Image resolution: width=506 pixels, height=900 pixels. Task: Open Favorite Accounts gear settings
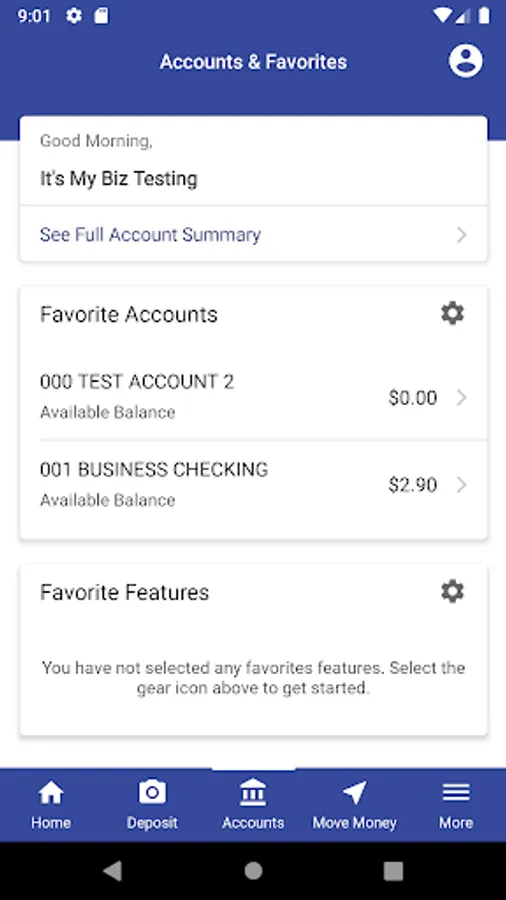[452, 313]
